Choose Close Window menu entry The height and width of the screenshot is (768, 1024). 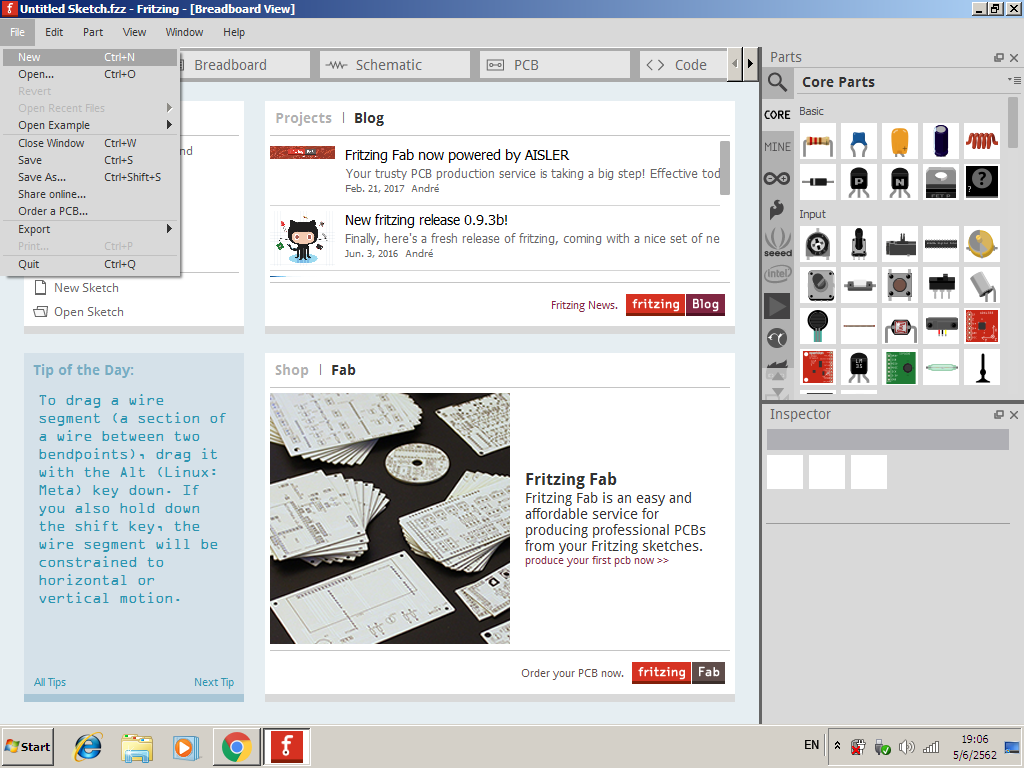90,143
